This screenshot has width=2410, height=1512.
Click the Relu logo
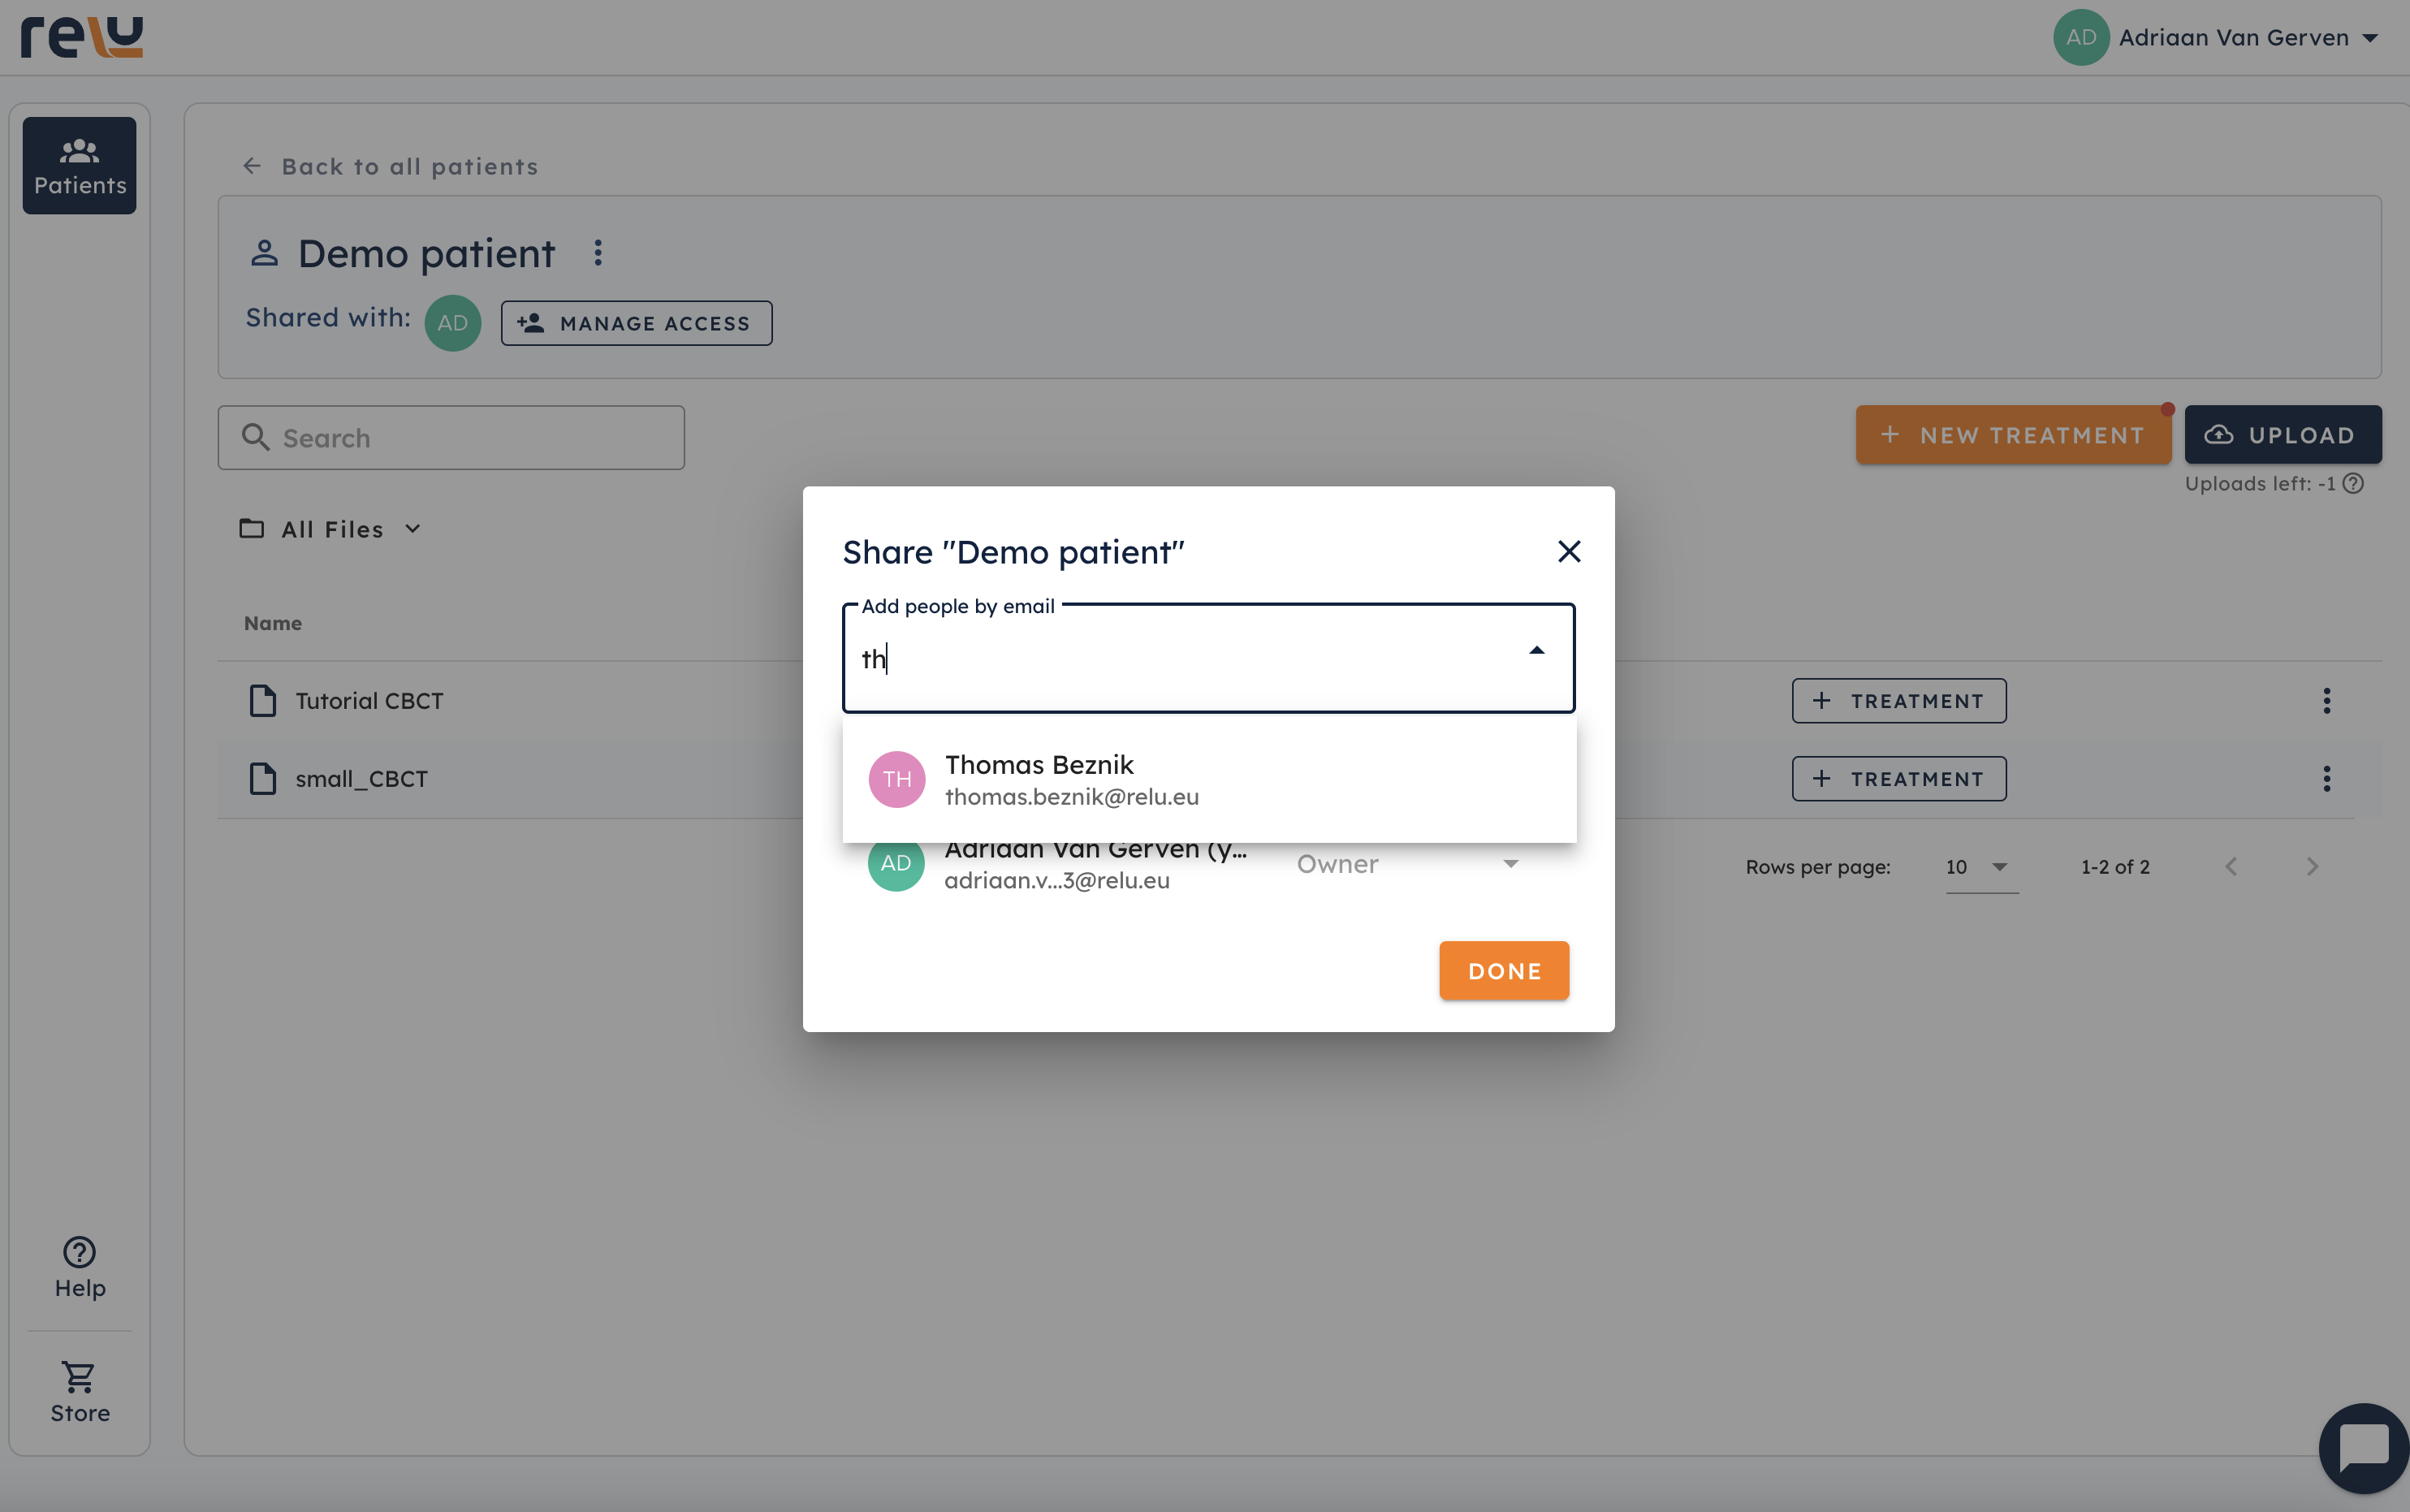coord(82,37)
